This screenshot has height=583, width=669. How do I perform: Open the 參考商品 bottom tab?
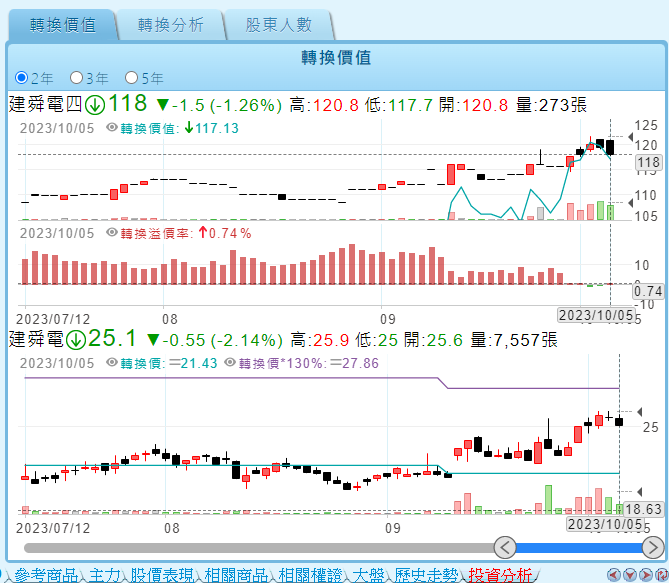point(46,575)
